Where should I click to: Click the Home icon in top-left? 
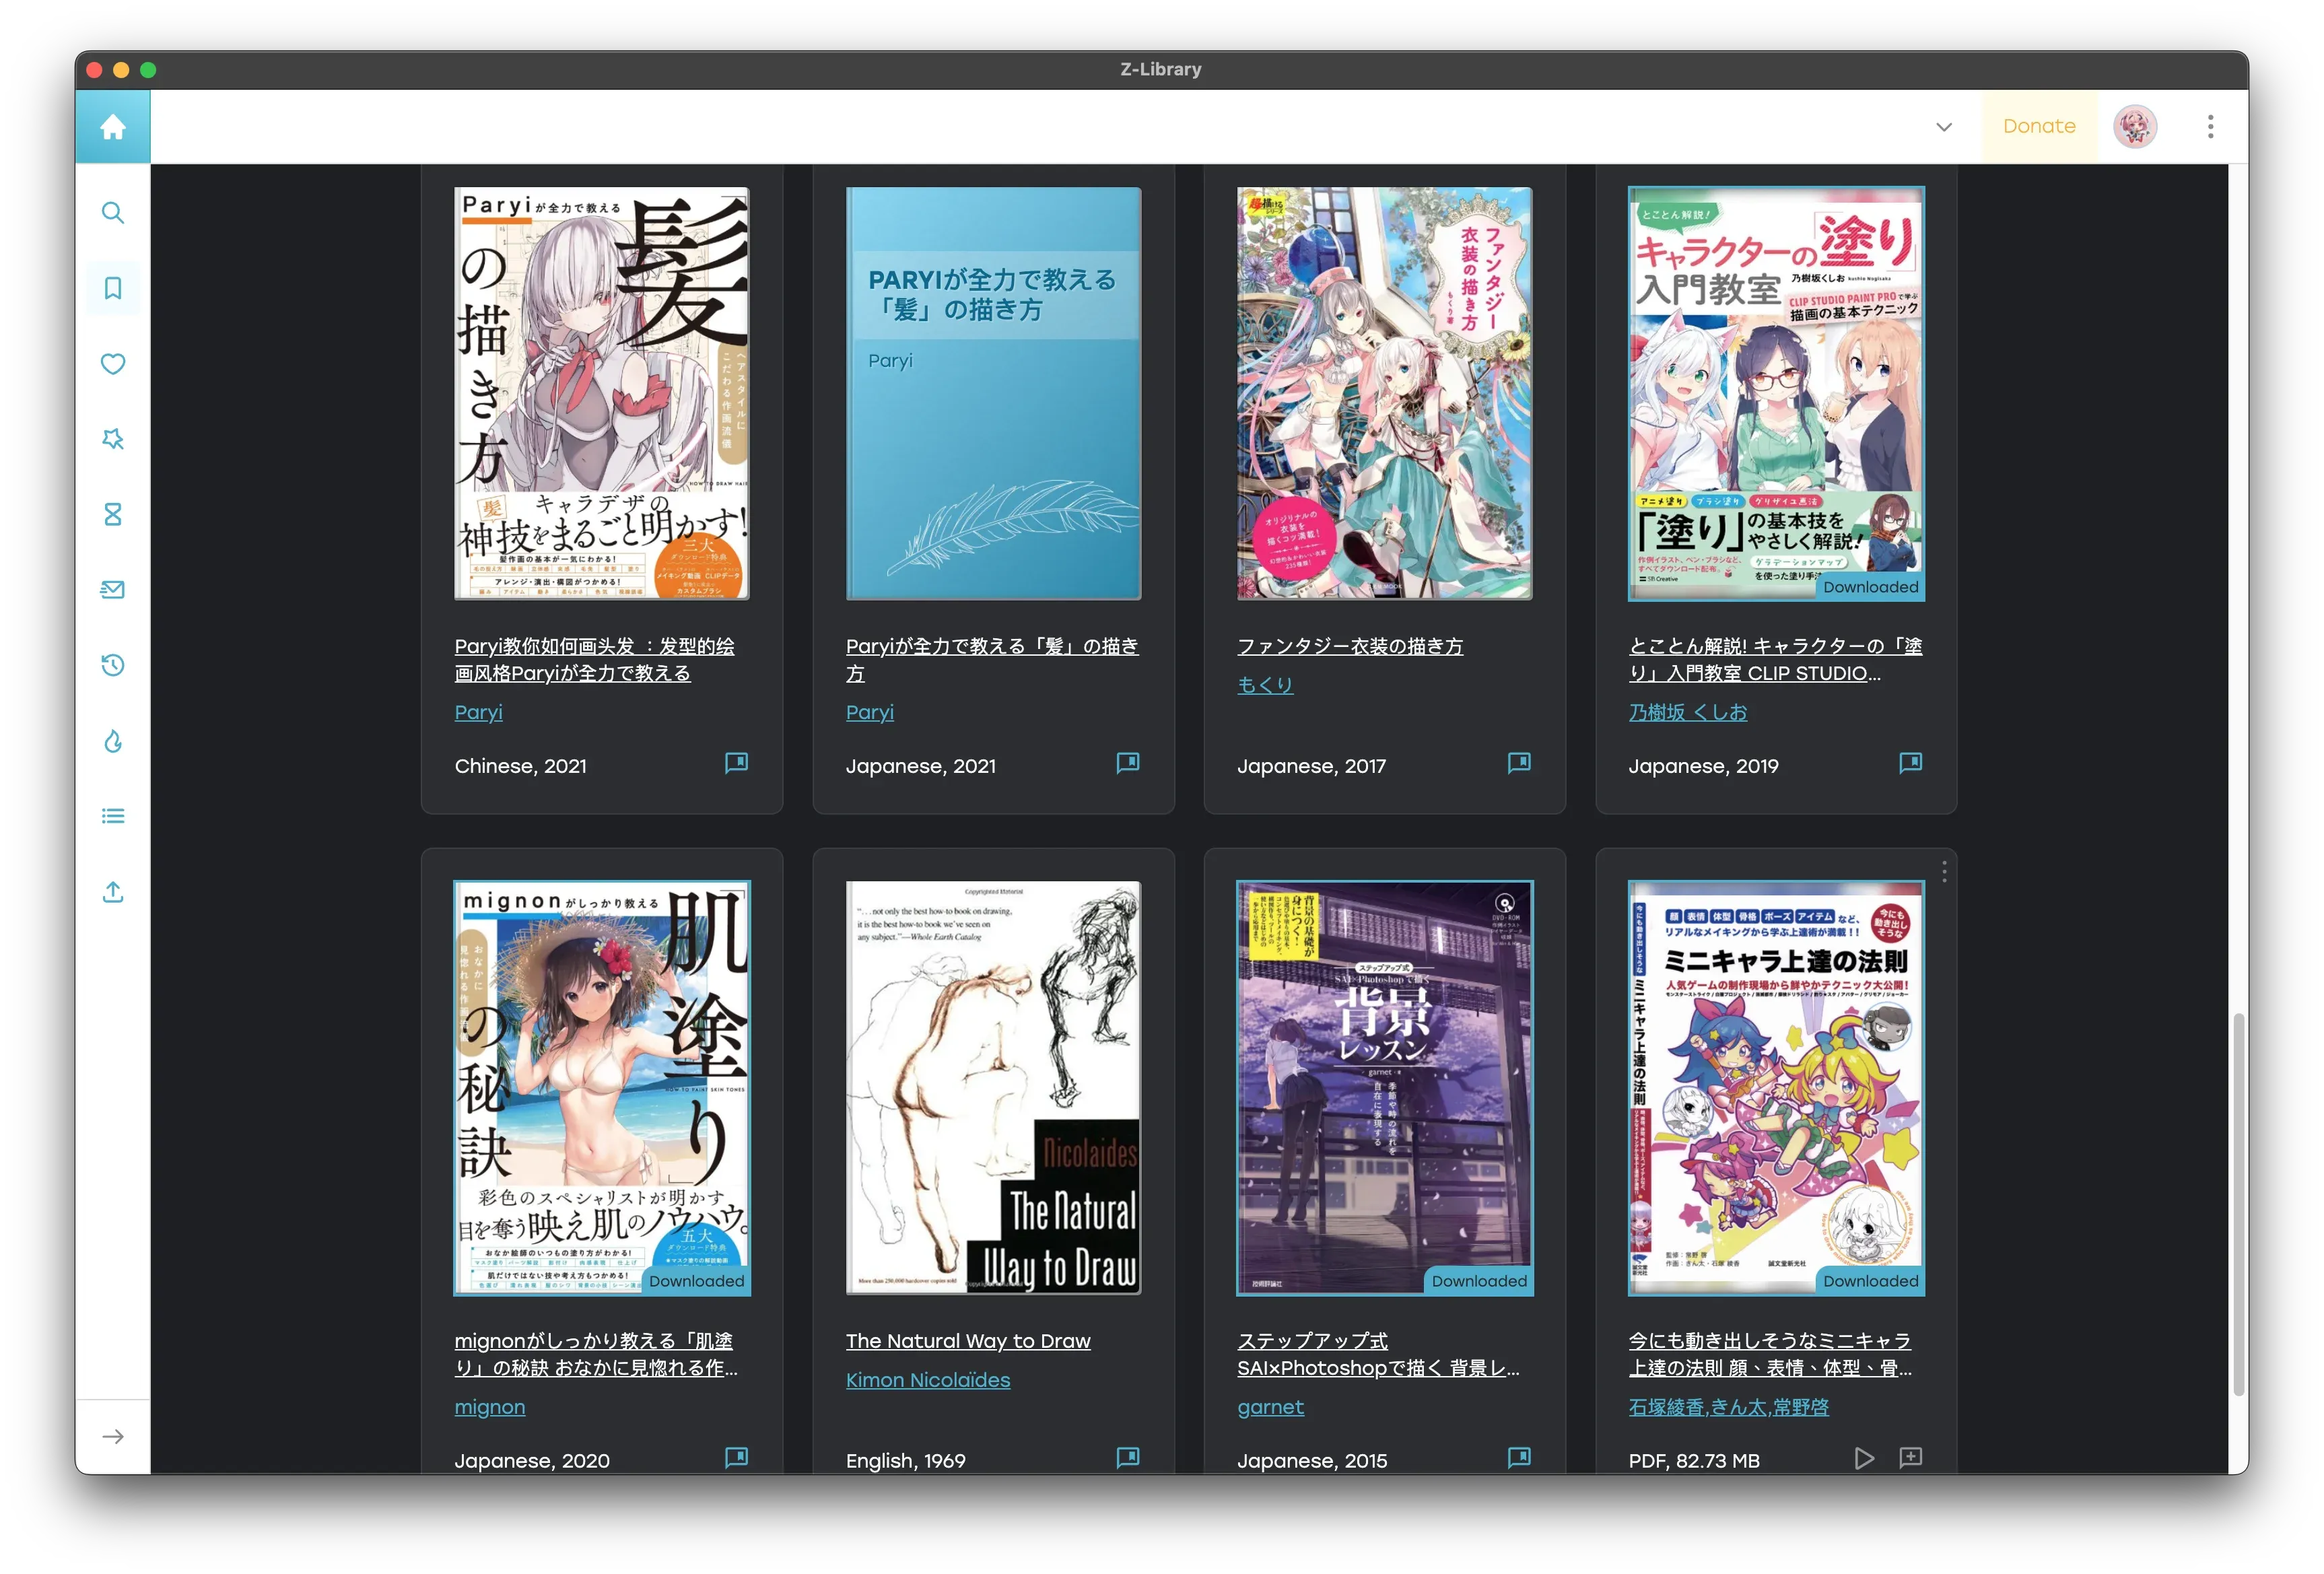pyautogui.click(x=113, y=127)
